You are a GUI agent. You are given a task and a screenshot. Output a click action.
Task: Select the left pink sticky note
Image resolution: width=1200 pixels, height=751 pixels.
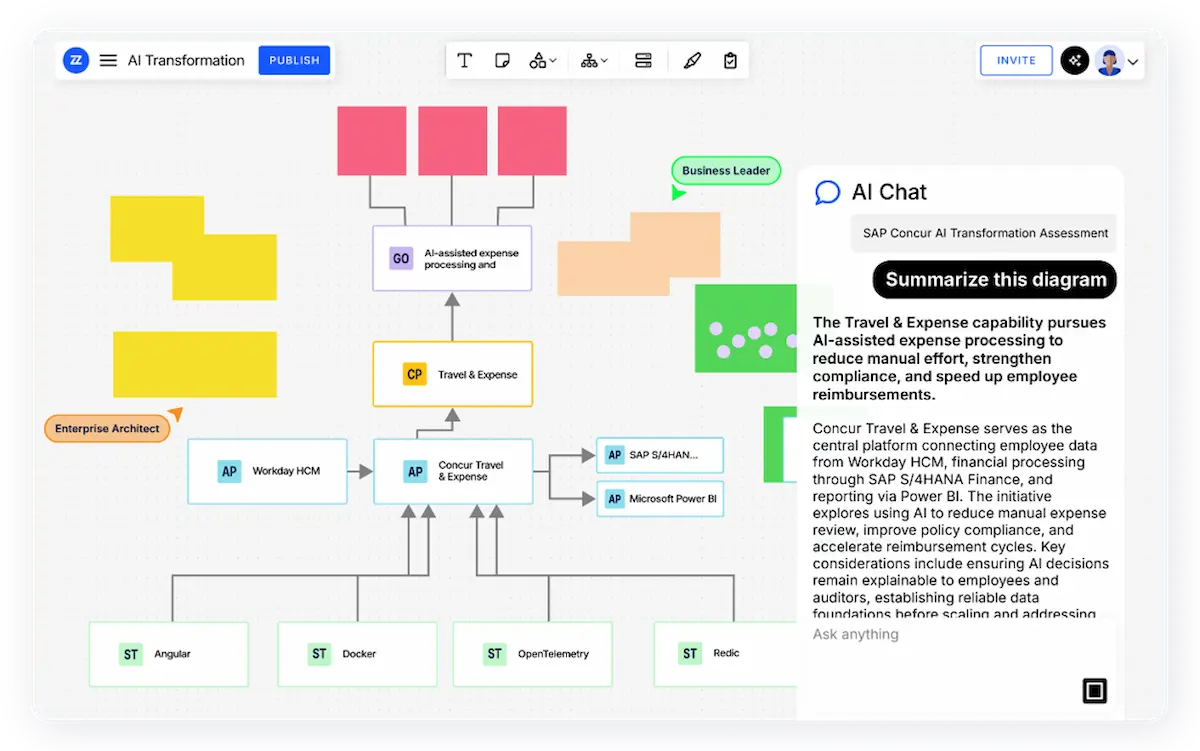point(371,141)
